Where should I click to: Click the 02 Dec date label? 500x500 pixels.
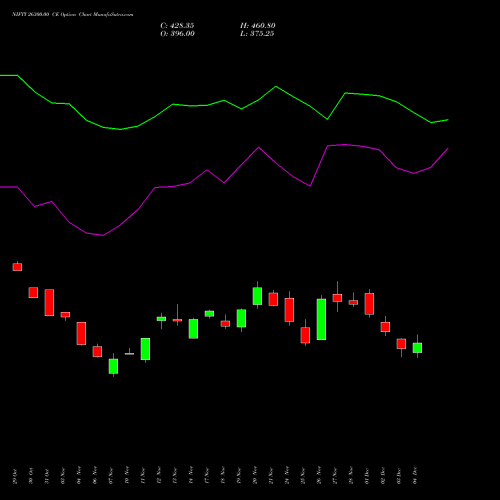coord(383,476)
